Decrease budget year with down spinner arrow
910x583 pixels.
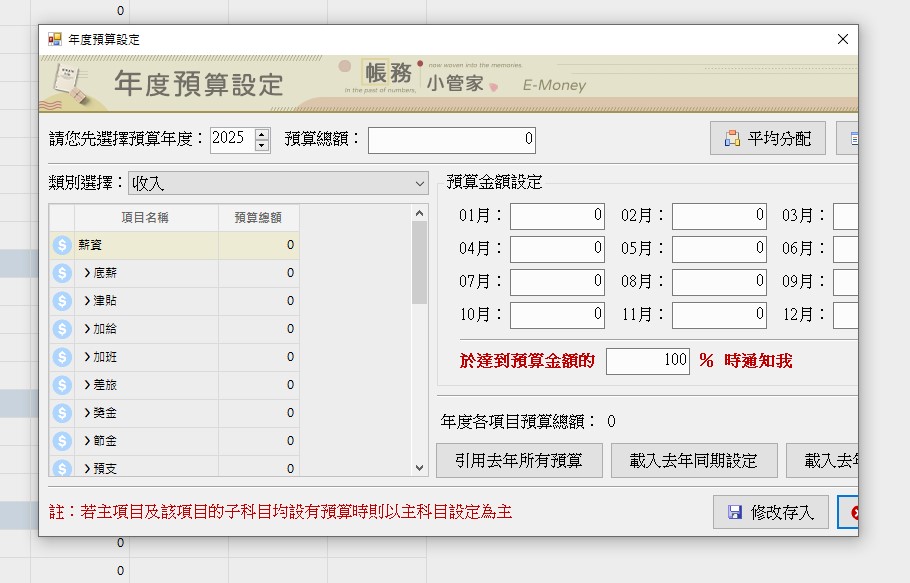[262, 145]
